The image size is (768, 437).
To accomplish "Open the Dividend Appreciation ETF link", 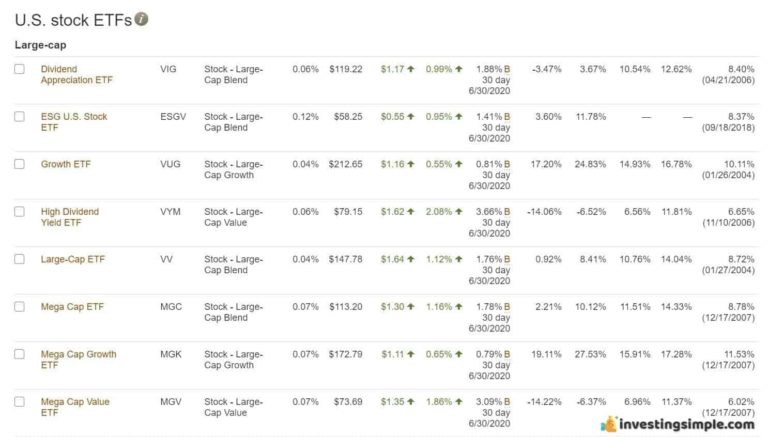I will 76,74.
